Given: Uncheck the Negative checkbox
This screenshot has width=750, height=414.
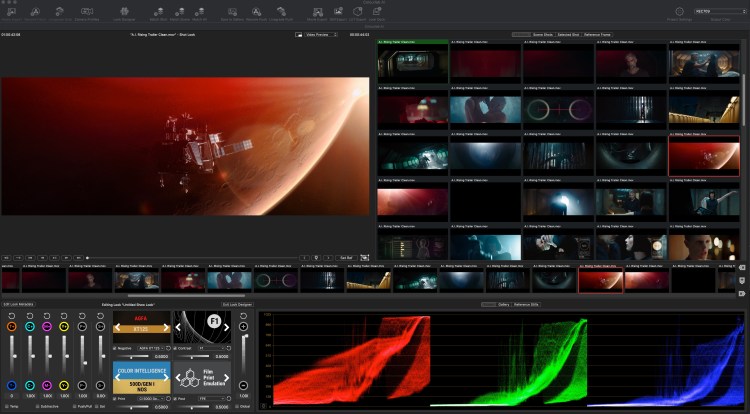Looking at the screenshot, I should tap(115, 349).
